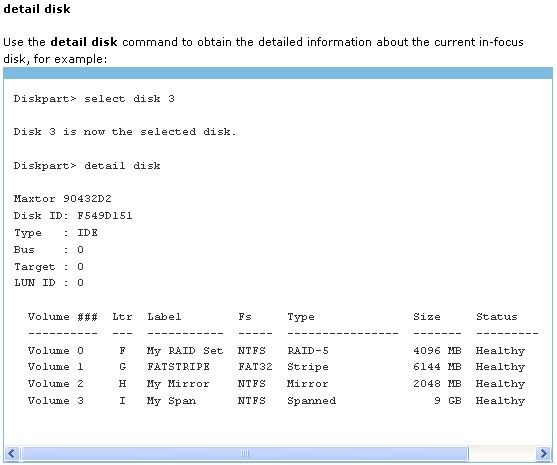Screen dimensions: 557x465
Task: Click the 'Volume ###' column header
Action: click(63, 317)
